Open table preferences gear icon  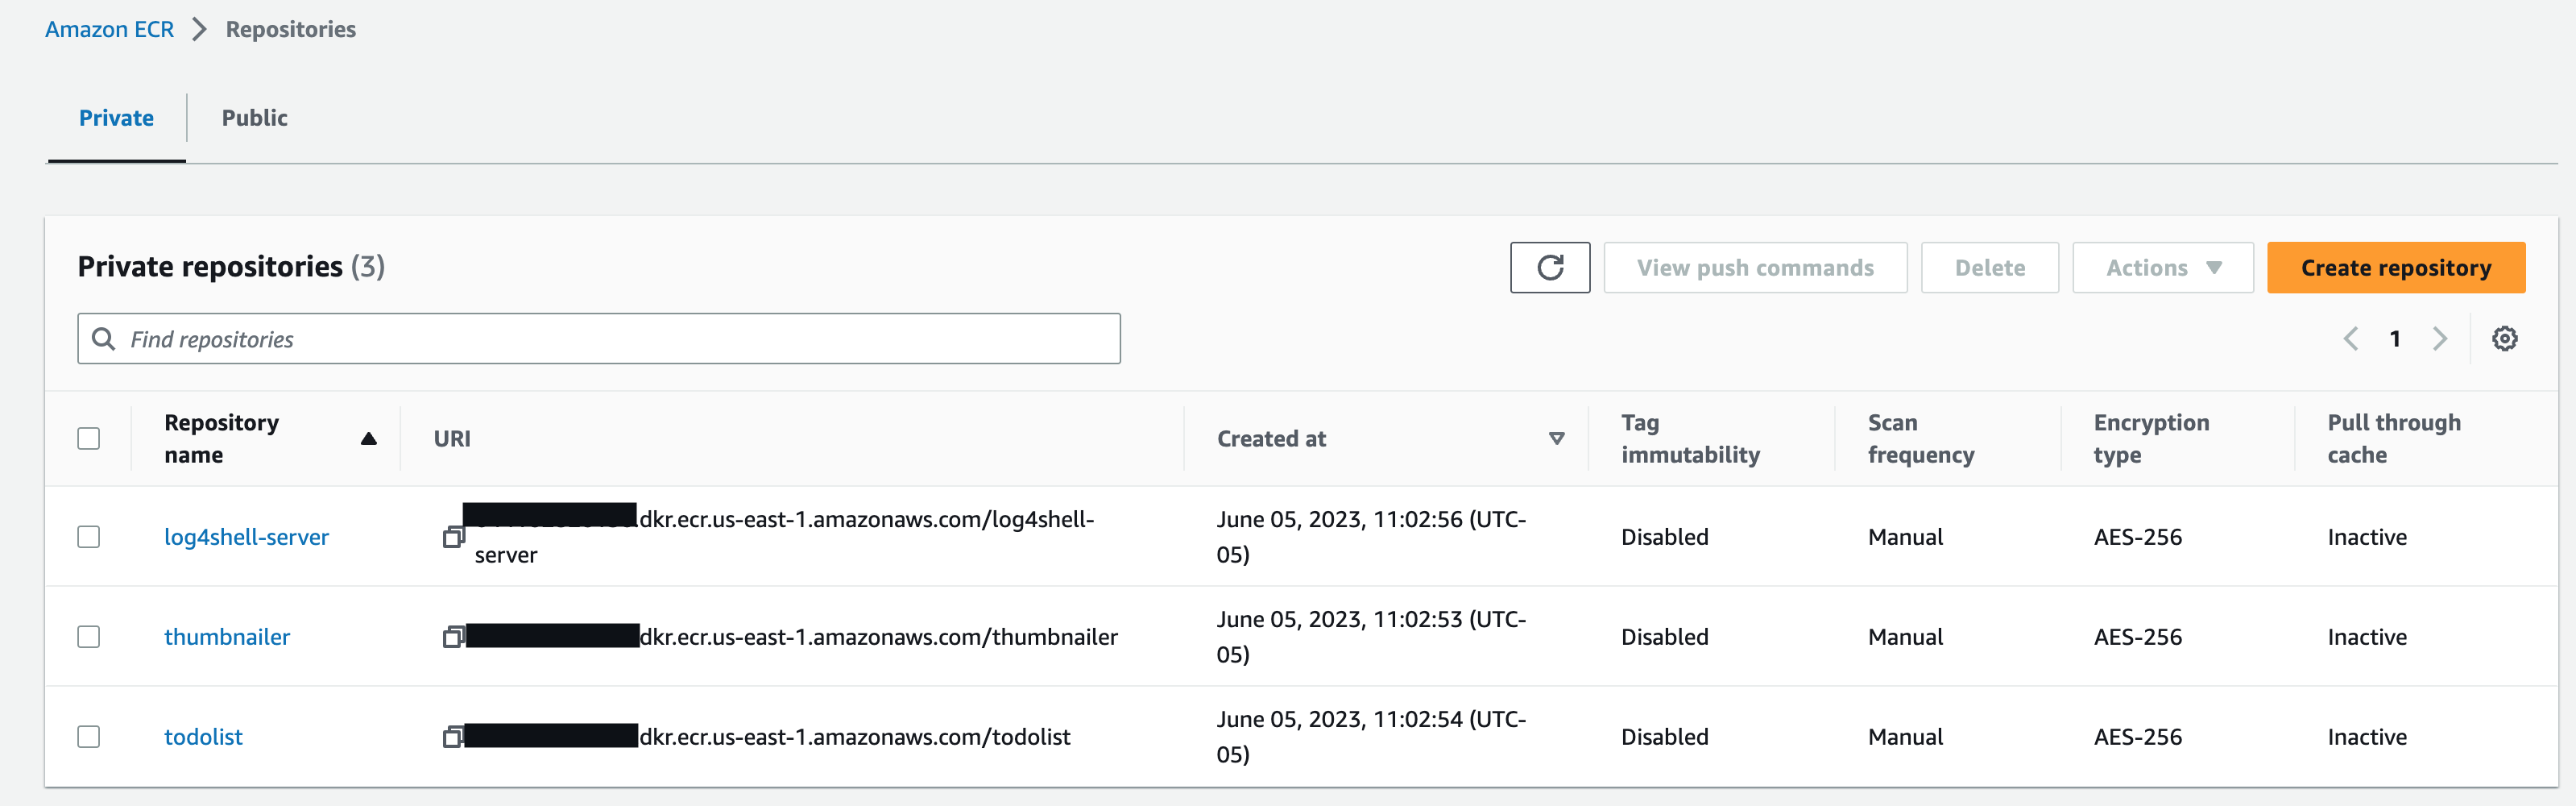[2504, 339]
